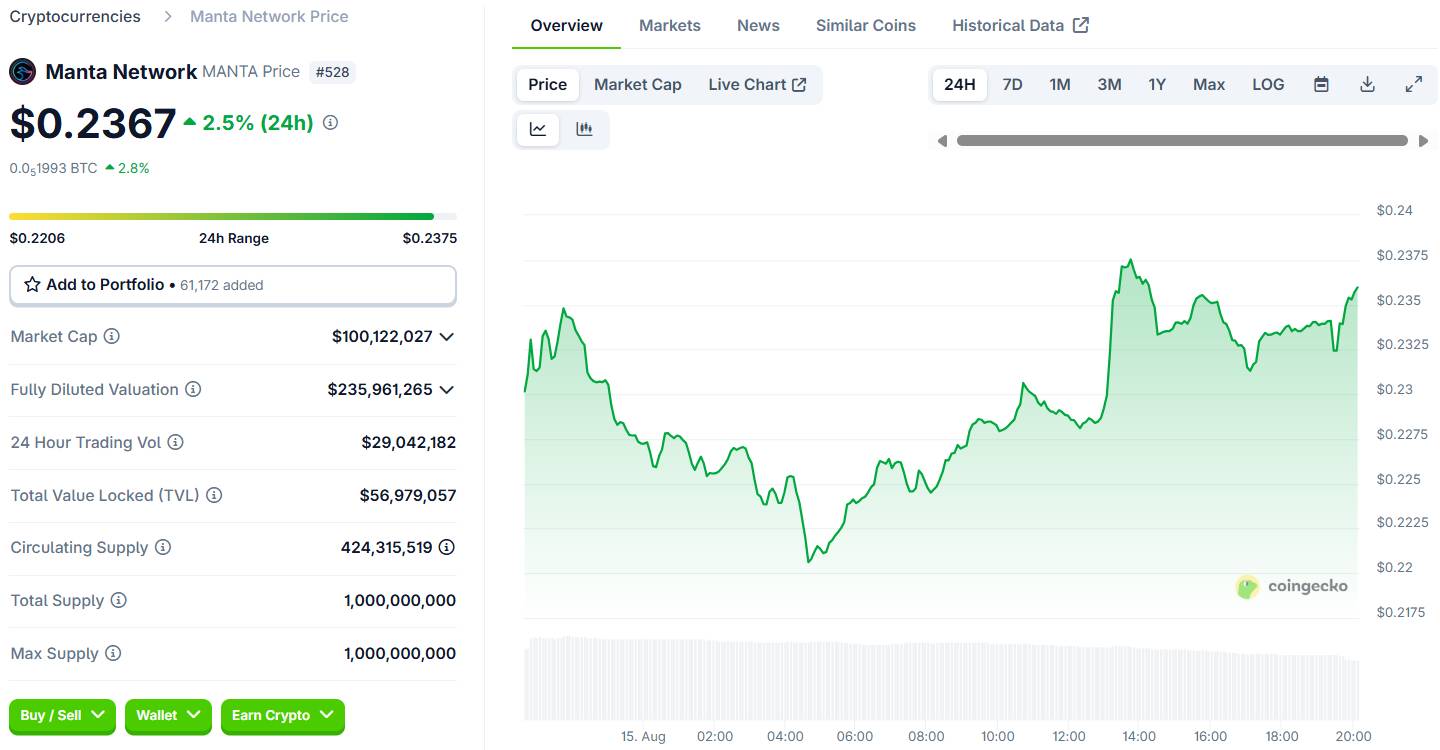Click Circulating Supply label info icon
1440x750 pixels.
coord(163,548)
